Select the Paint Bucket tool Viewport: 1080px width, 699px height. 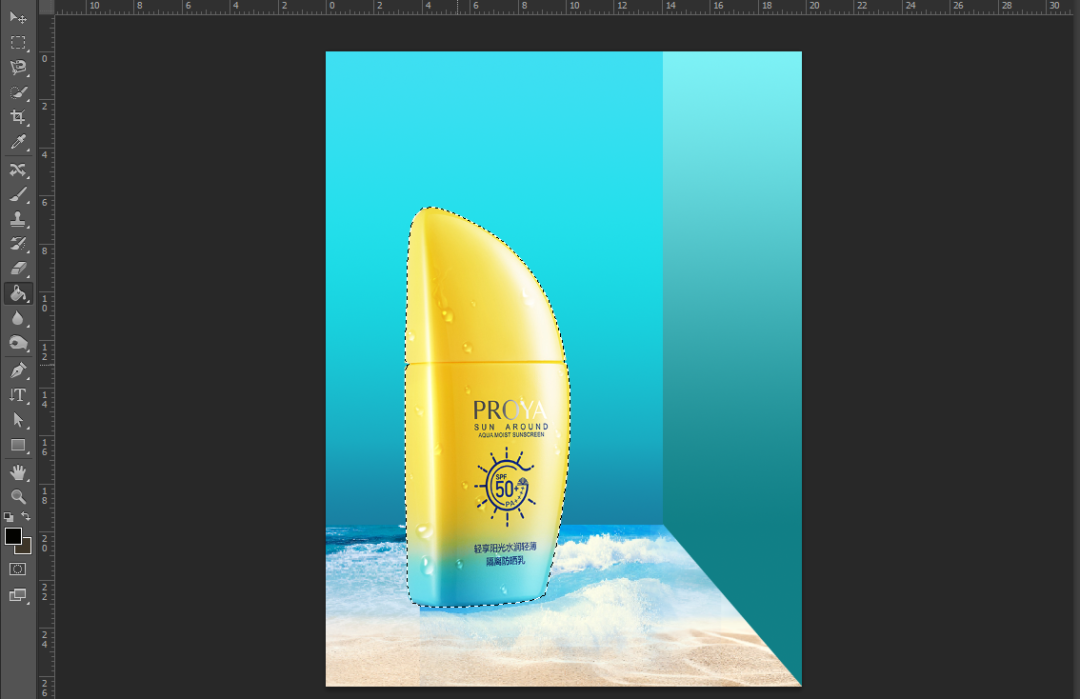18,293
